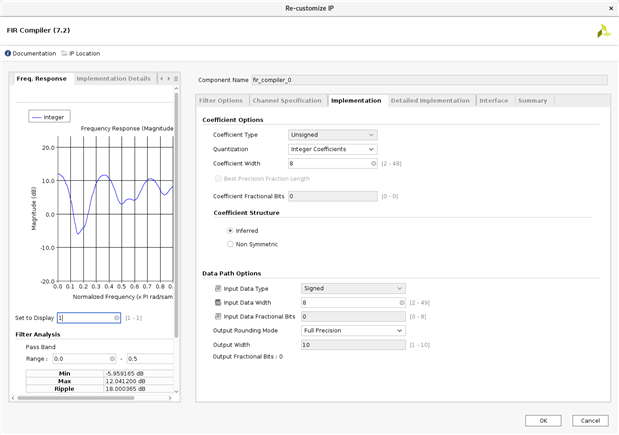Clear the Input Data Width field
The height and width of the screenshot is (435, 619).
402,302
